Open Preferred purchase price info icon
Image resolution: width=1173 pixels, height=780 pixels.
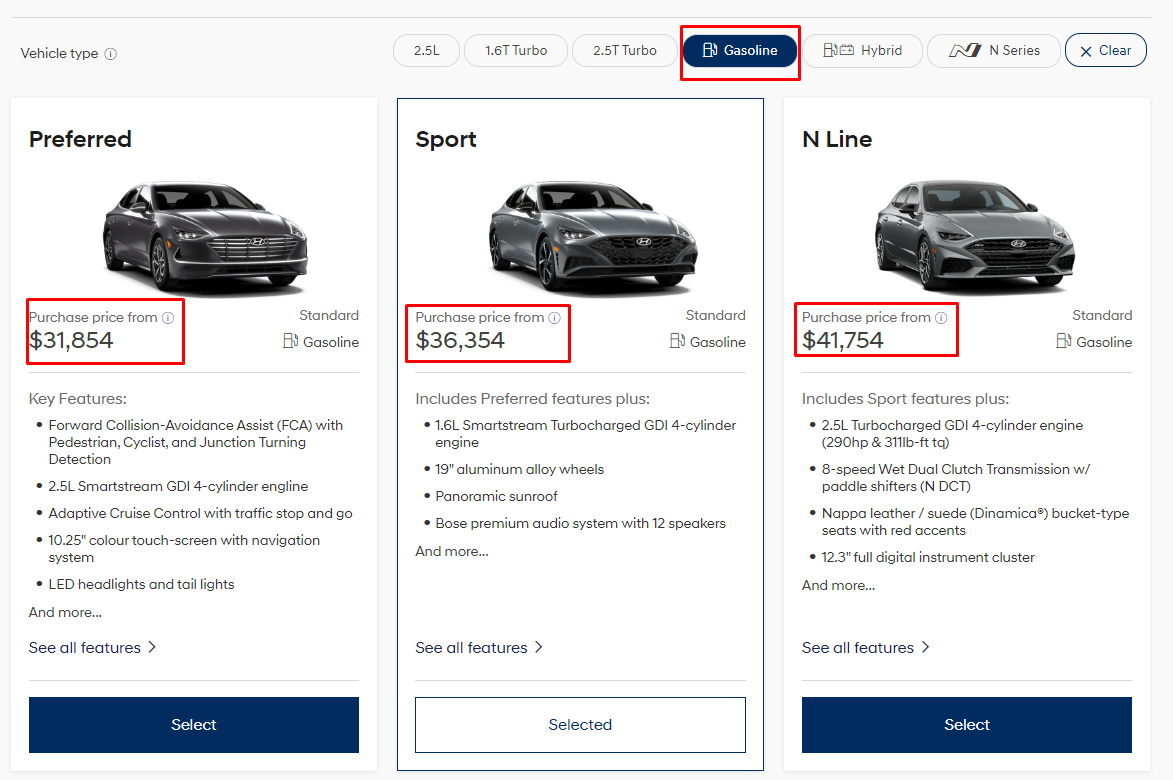pos(168,318)
